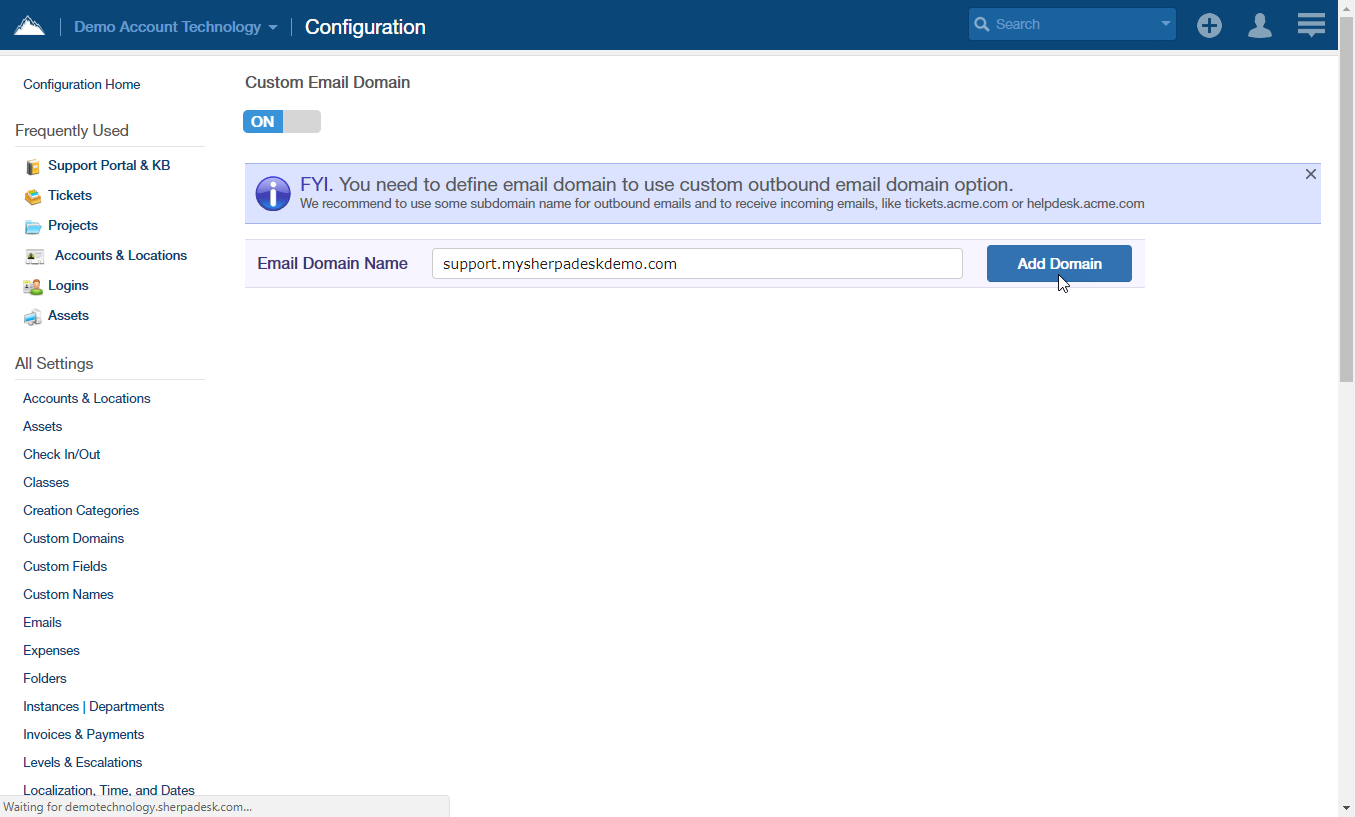Open Custom Domains in All Settings
The height and width of the screenshot is (817, 1355).
point(73,538)
